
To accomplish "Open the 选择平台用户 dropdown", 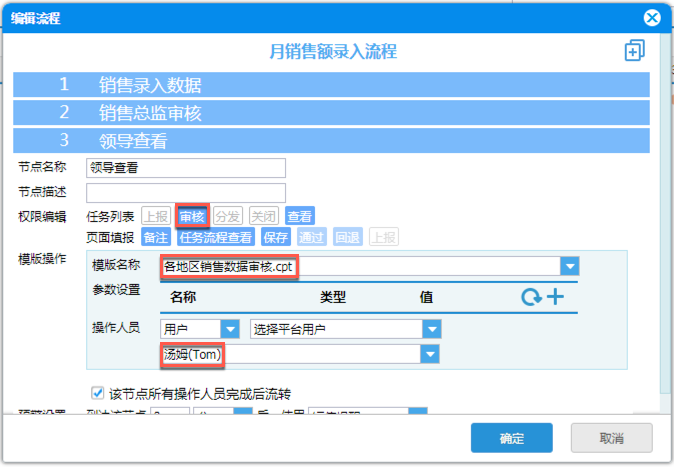I will tap(432, 329).
